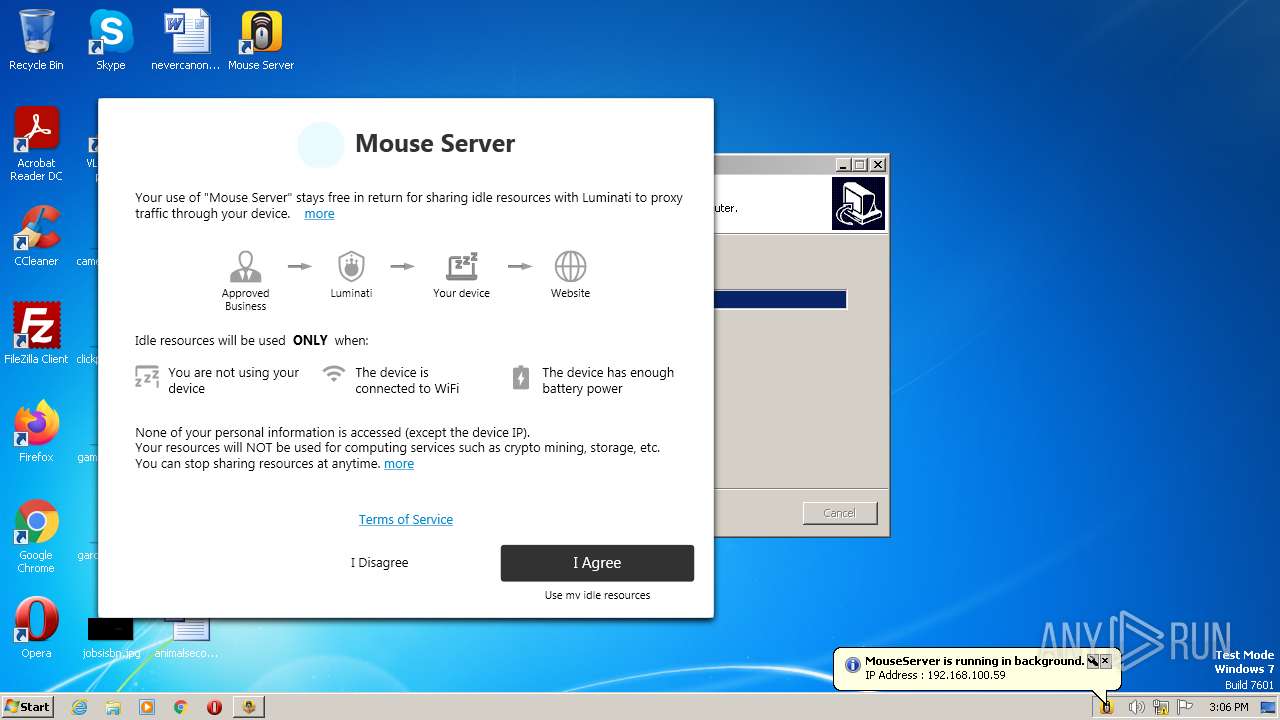Click the installer progress bar

[780, 299]
